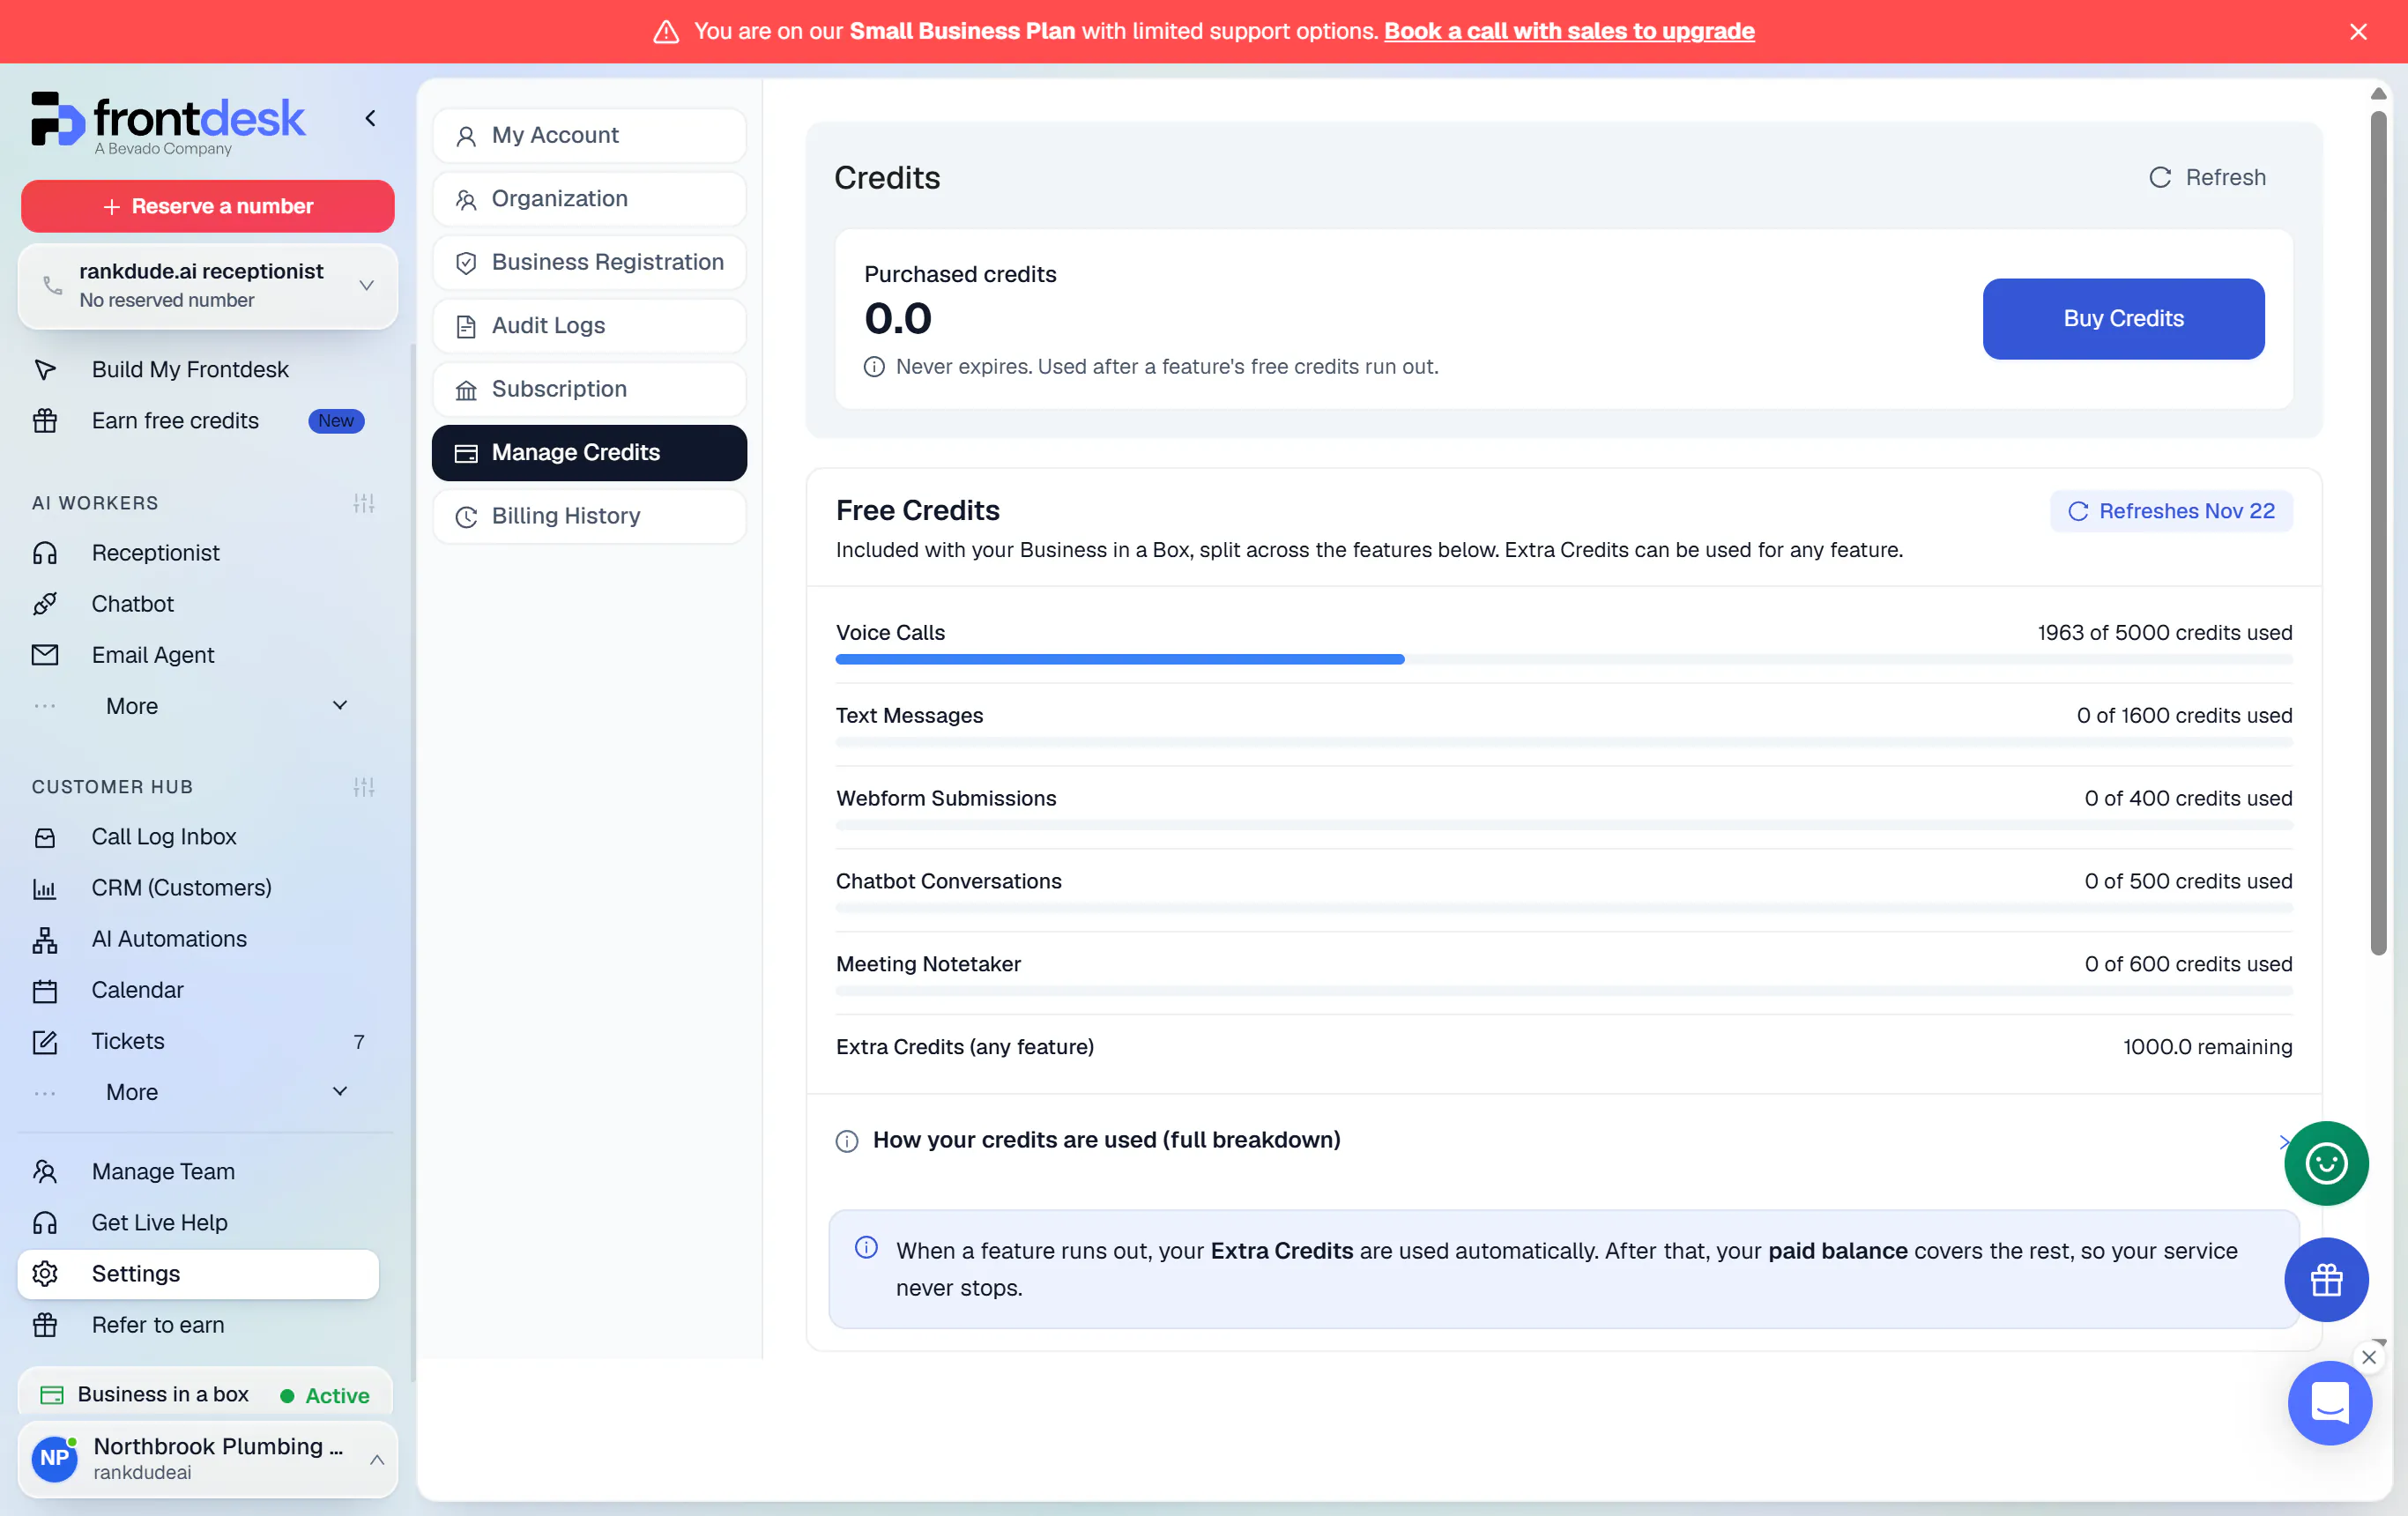The image size is (2408, 1516).
Task: Open Receptionist headset item
Action: (x=198, y=553)
